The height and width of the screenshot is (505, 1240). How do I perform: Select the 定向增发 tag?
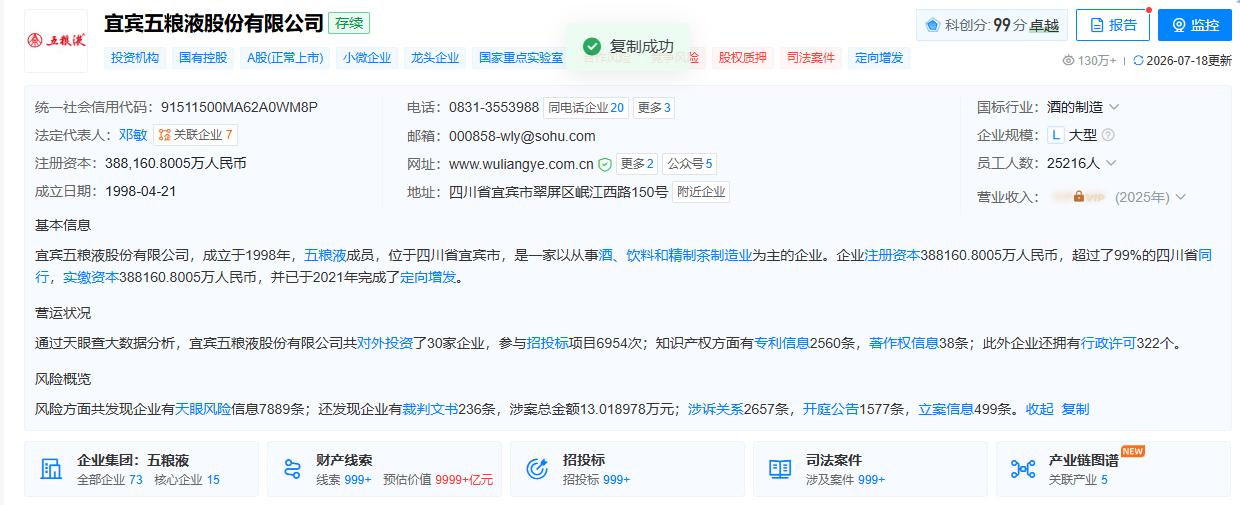(x=879, y=58)
